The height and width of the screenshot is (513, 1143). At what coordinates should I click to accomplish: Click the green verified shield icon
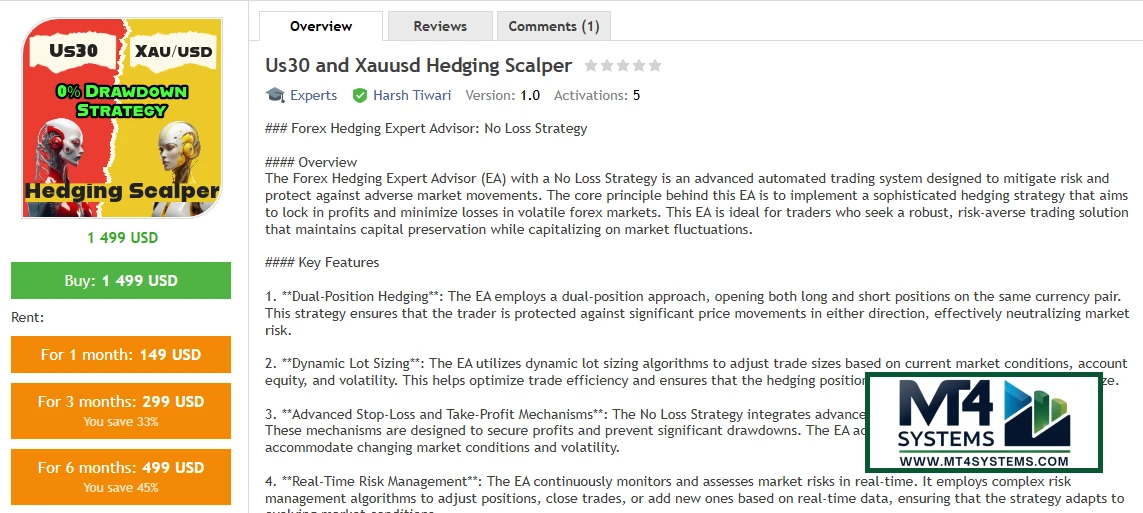(360, 95)
